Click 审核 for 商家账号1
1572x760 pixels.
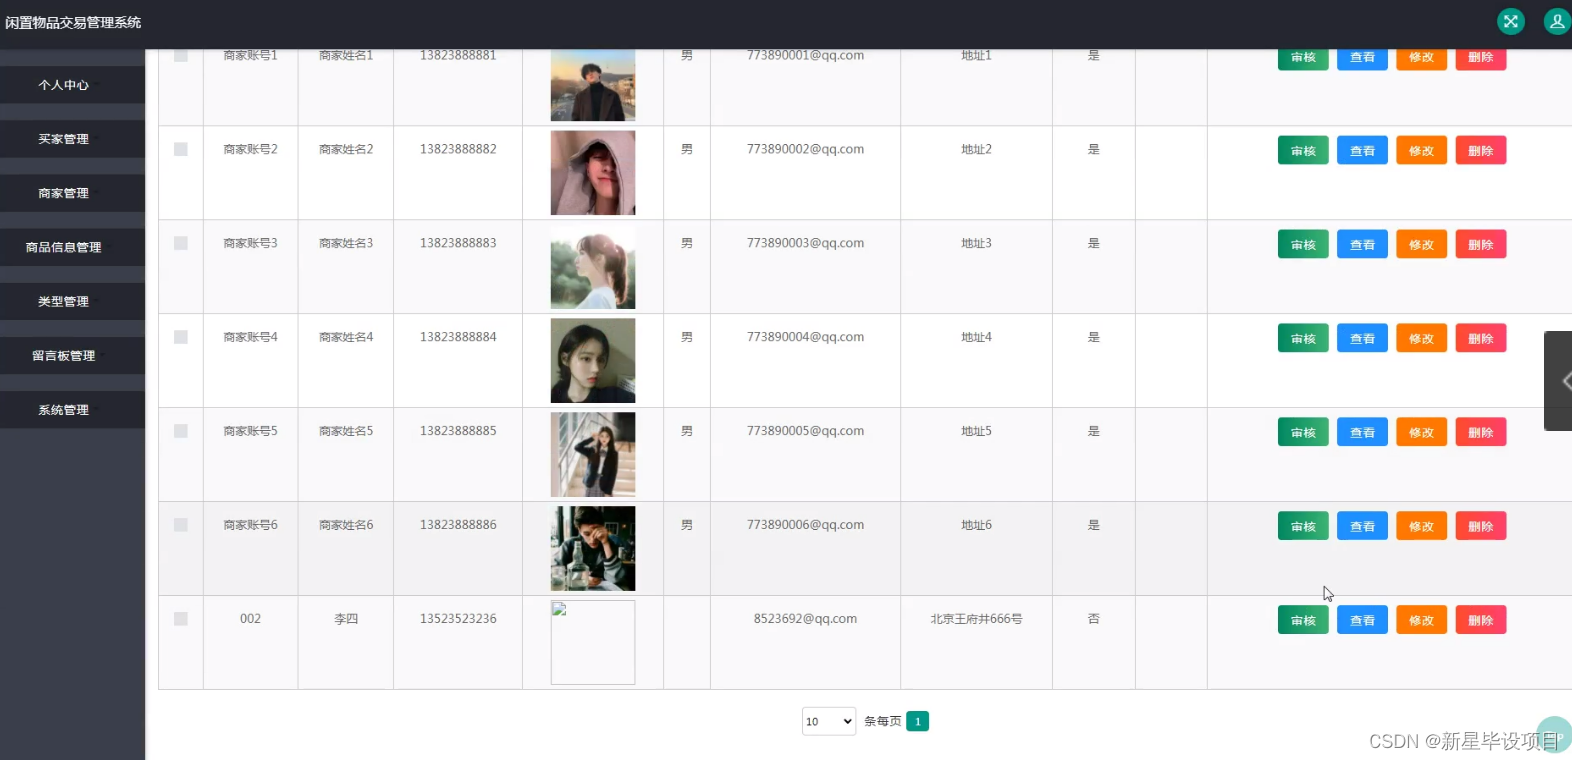click(x=1303, y=58)
